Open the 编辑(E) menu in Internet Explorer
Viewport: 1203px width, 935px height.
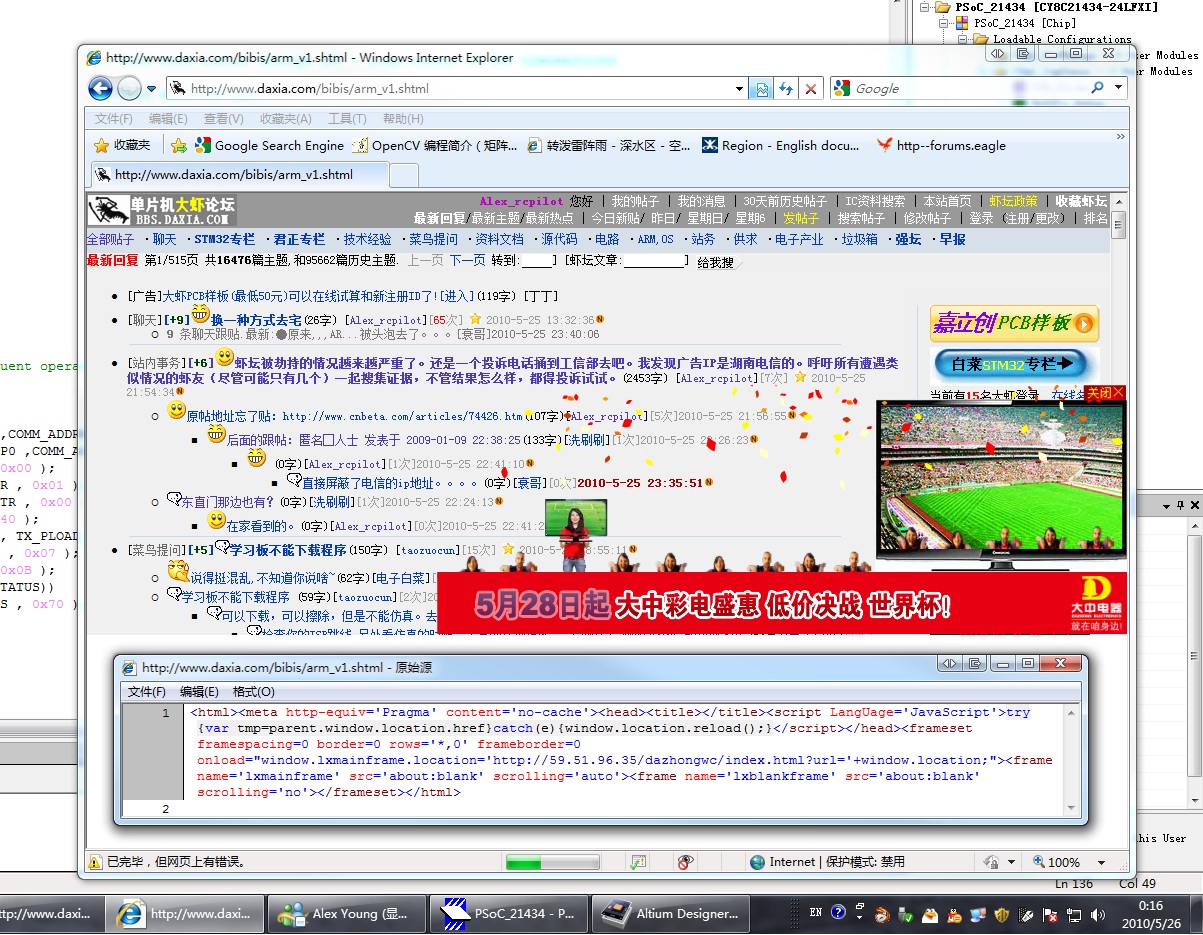pos(168,119)
